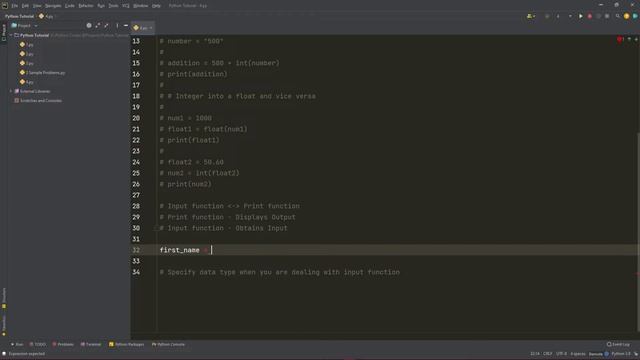The height and width of the screenshot is (360, 640).
Task: Open the Navigate menu
Action: pyautogui.click(x=53, y=6)
